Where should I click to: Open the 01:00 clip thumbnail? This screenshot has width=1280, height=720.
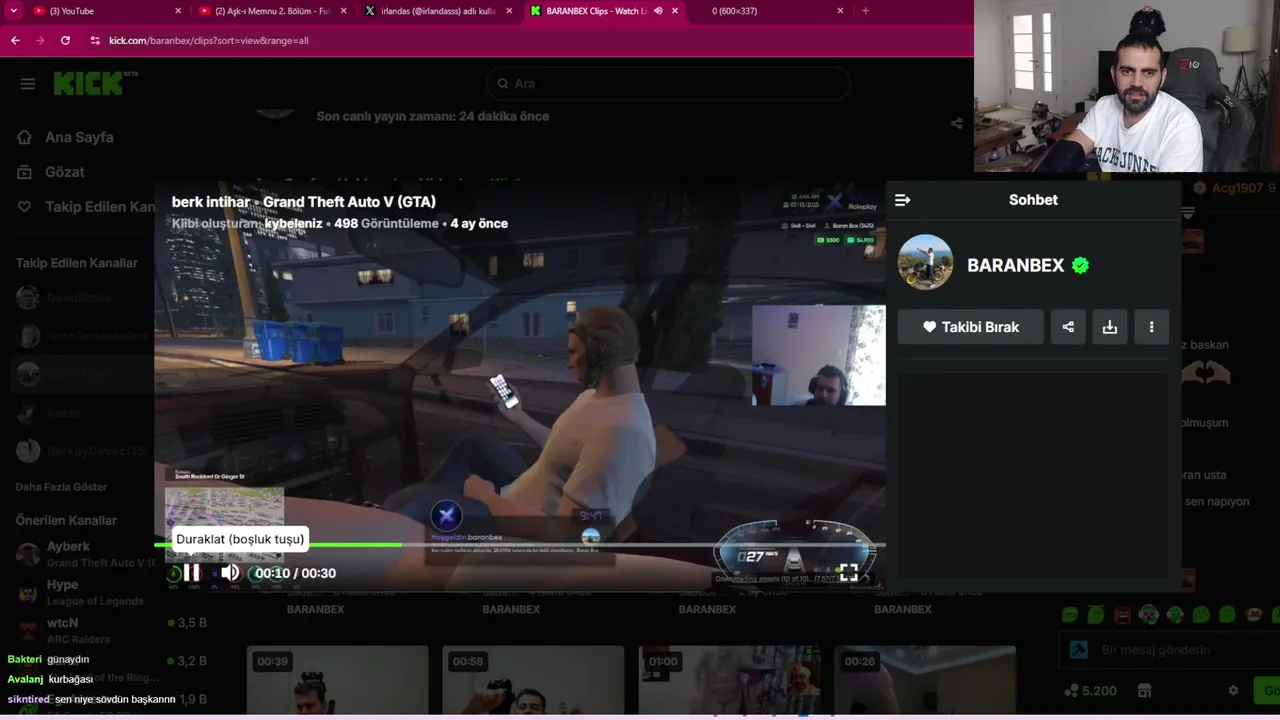click(729, 680)
